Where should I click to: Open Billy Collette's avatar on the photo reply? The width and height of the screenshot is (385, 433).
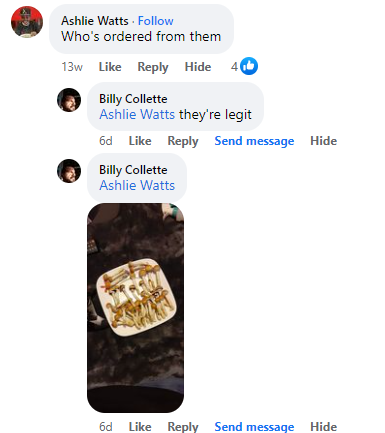pos(69,171)
